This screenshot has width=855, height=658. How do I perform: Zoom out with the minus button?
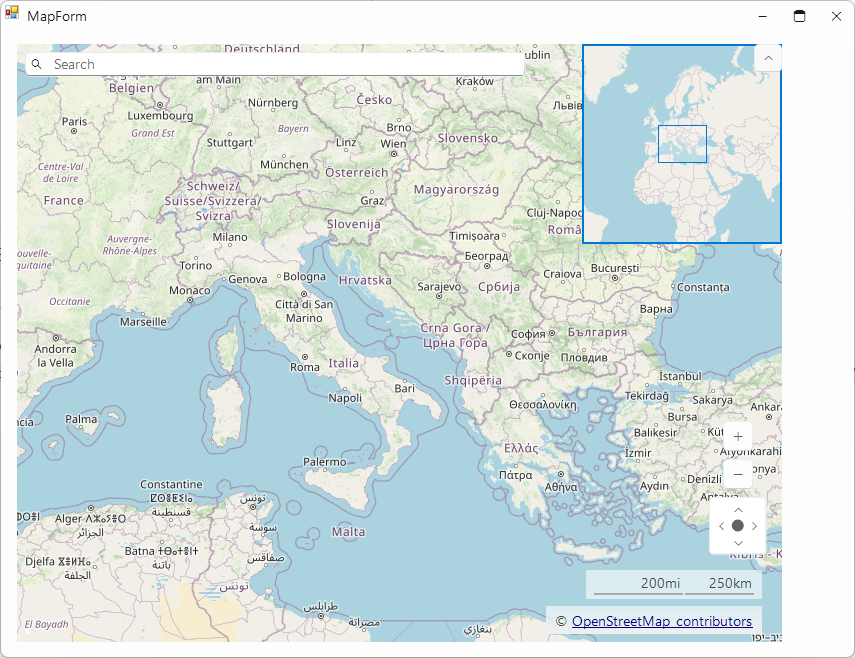click(738, 474)
